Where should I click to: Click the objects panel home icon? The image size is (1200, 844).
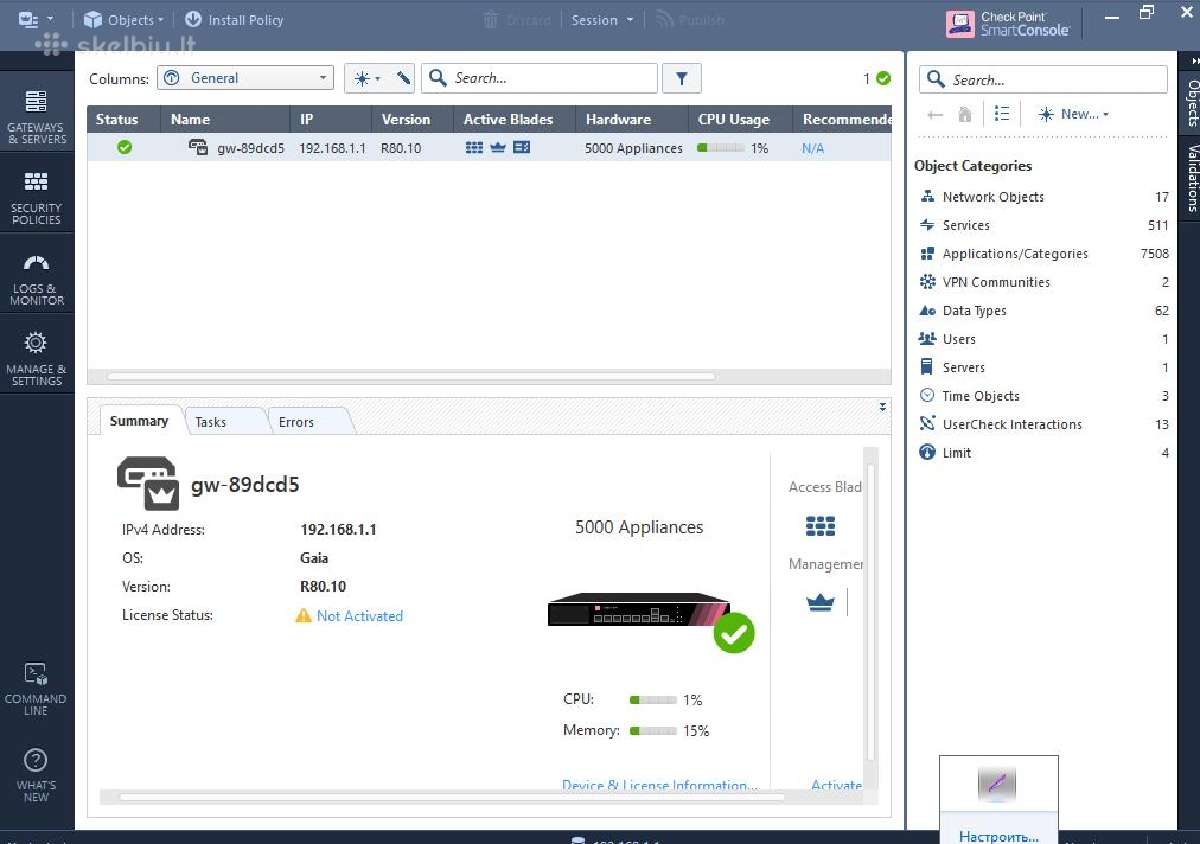965,115
